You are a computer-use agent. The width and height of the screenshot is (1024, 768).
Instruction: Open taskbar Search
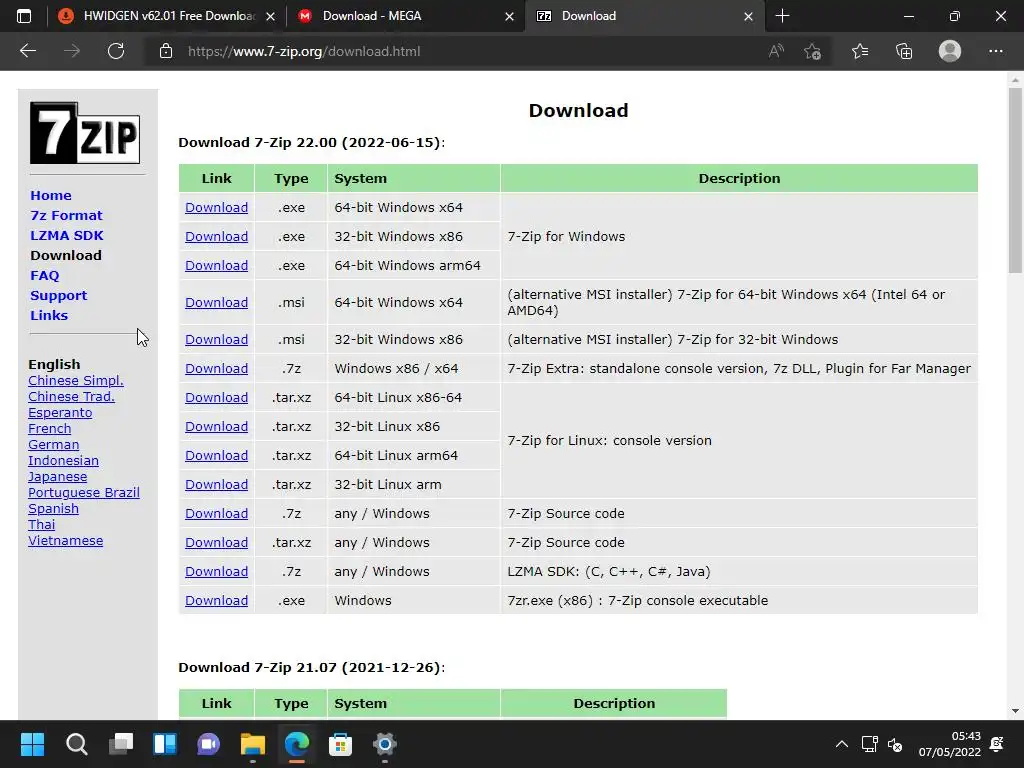point(76,744)
